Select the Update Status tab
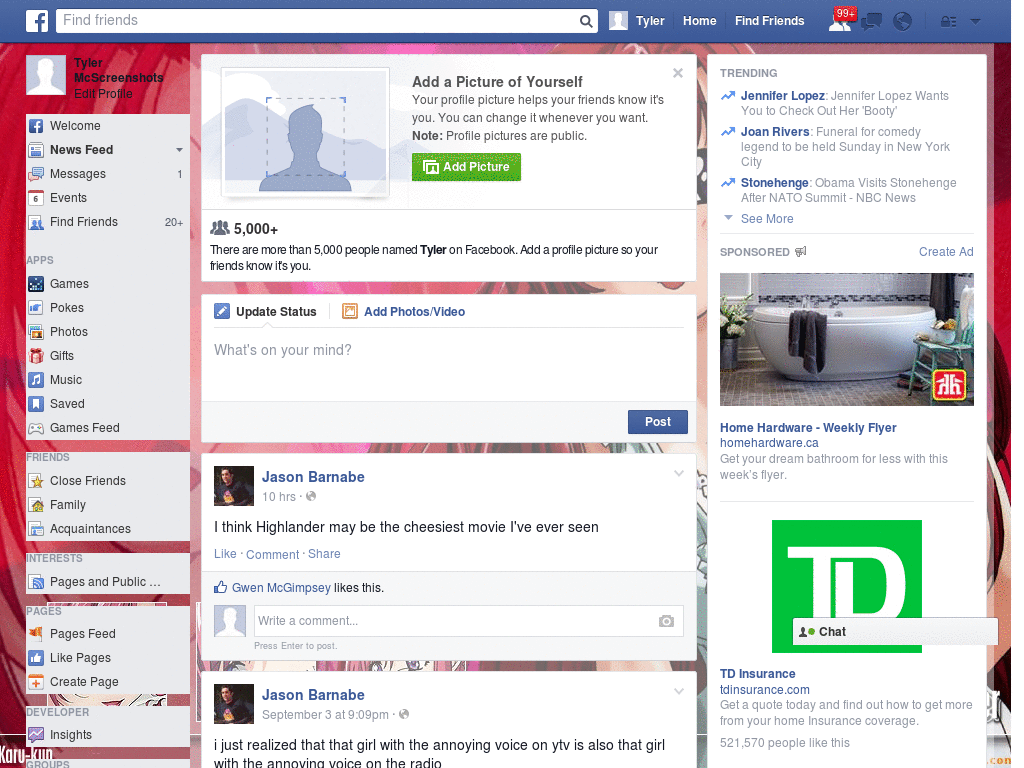Screen dimensions: 1024x768 (x=266, y=312)
